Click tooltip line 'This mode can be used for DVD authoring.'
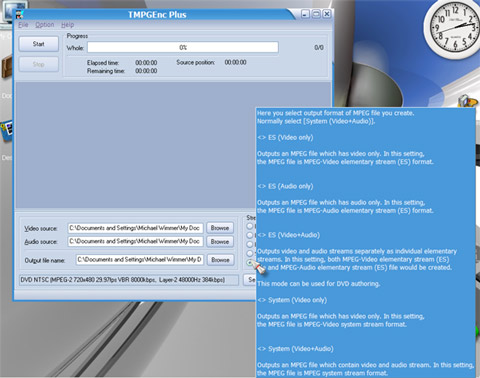This screenshot has width=480, height=378. 319,284
